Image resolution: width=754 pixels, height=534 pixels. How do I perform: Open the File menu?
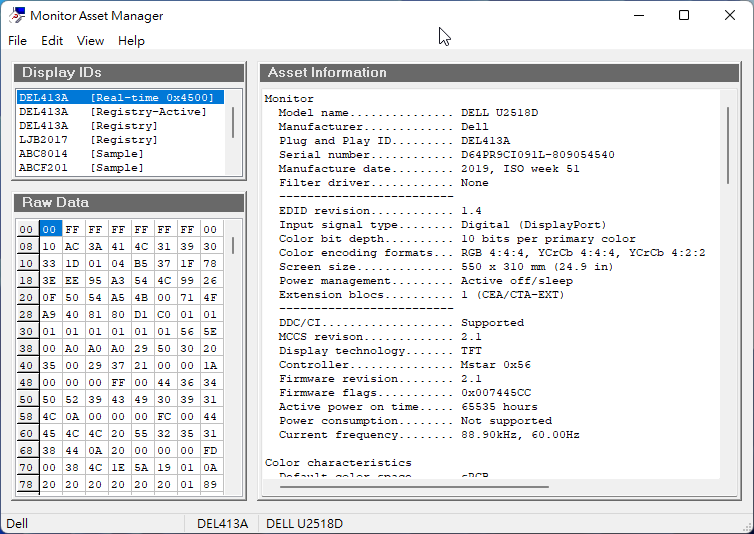point(17,41)
